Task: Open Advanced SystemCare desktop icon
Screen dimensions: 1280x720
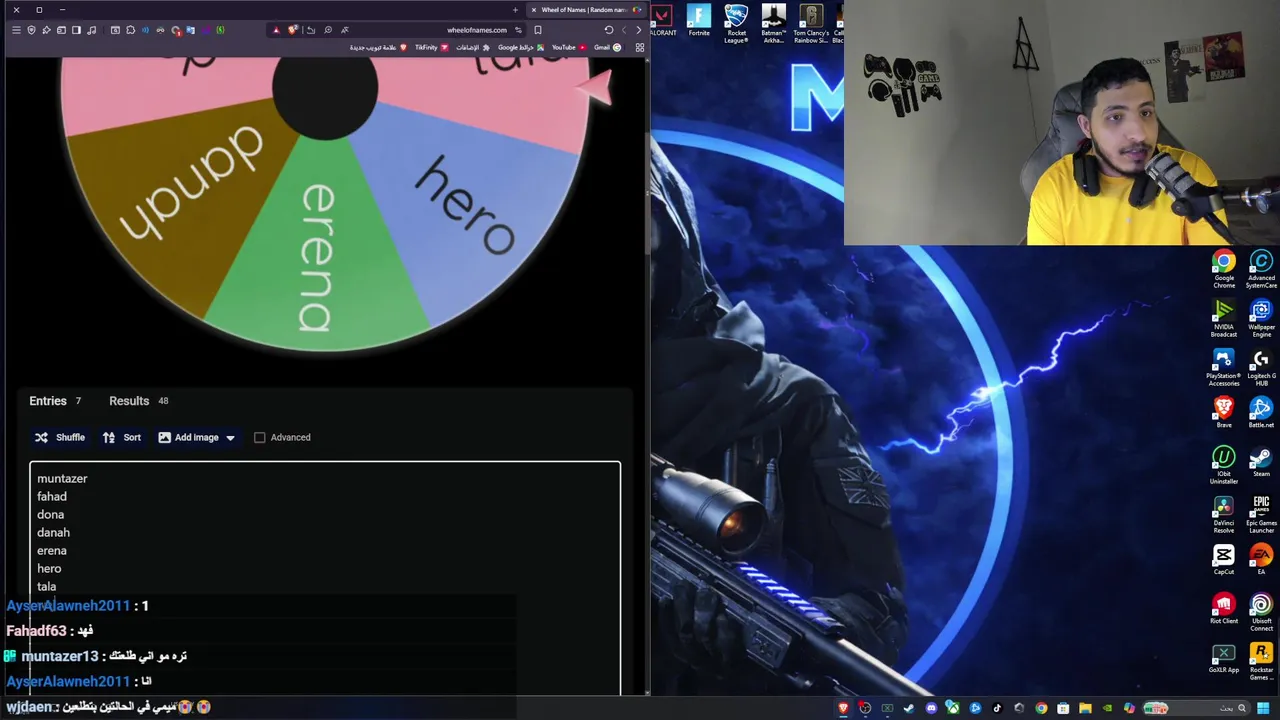Action: click(1261, 270)
